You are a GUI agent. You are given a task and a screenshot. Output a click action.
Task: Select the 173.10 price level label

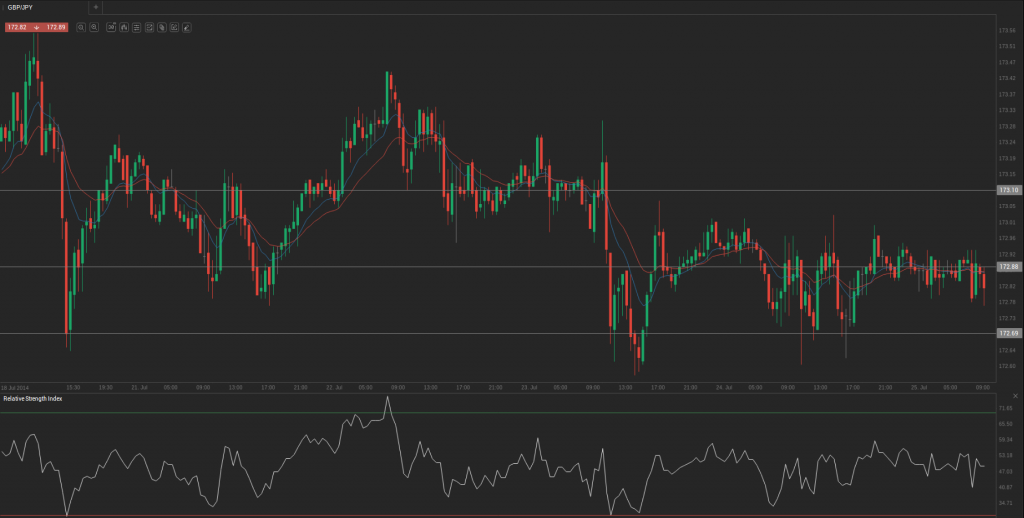pos(1008,190)
